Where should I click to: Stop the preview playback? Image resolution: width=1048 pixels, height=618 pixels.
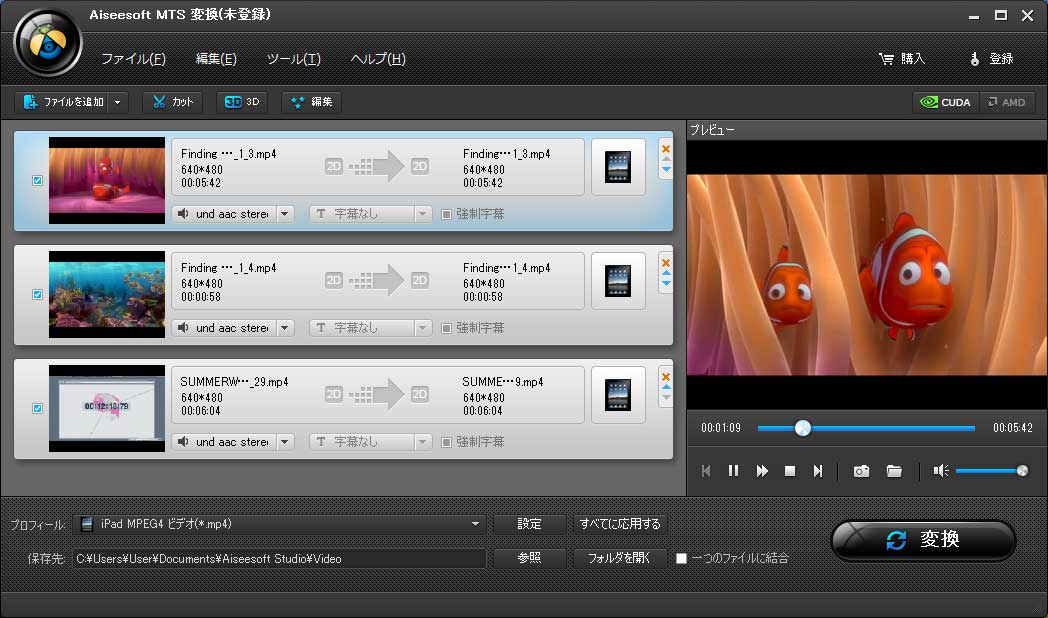click(x=790, y=471)
